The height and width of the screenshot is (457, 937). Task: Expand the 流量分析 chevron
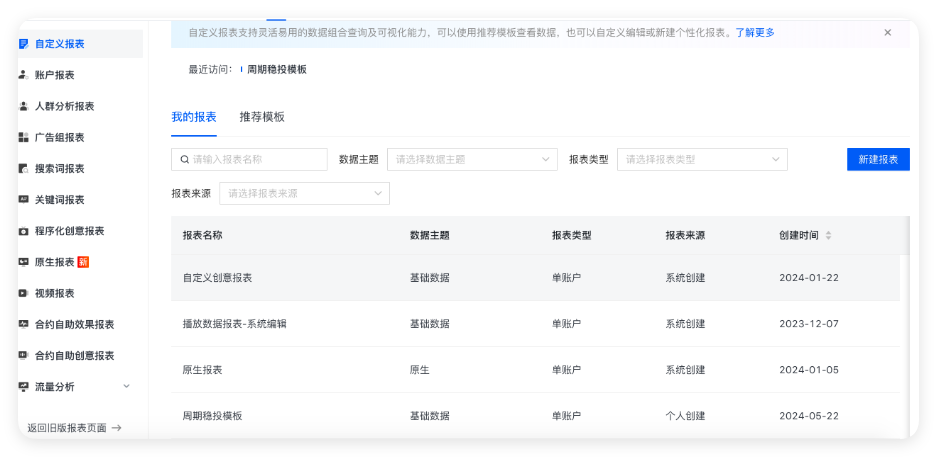click(126, 387)
